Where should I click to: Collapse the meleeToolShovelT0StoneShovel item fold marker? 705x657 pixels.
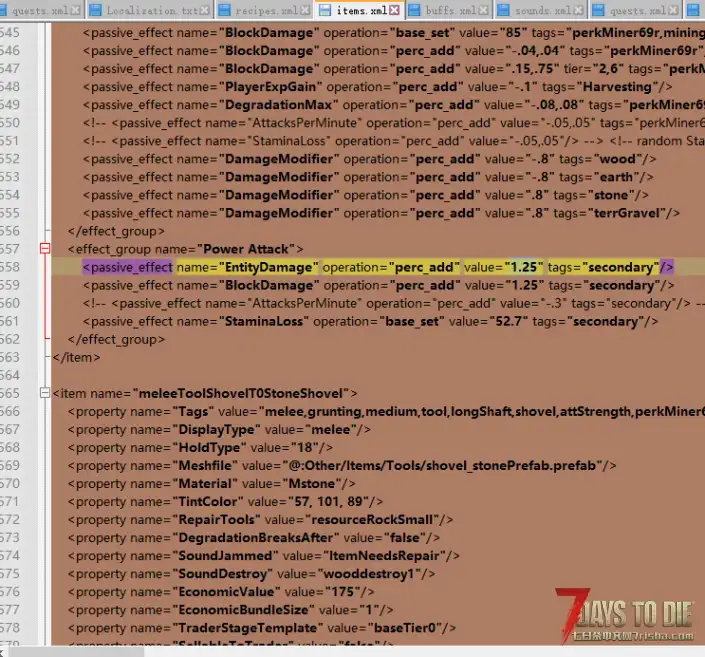[44, 393]
